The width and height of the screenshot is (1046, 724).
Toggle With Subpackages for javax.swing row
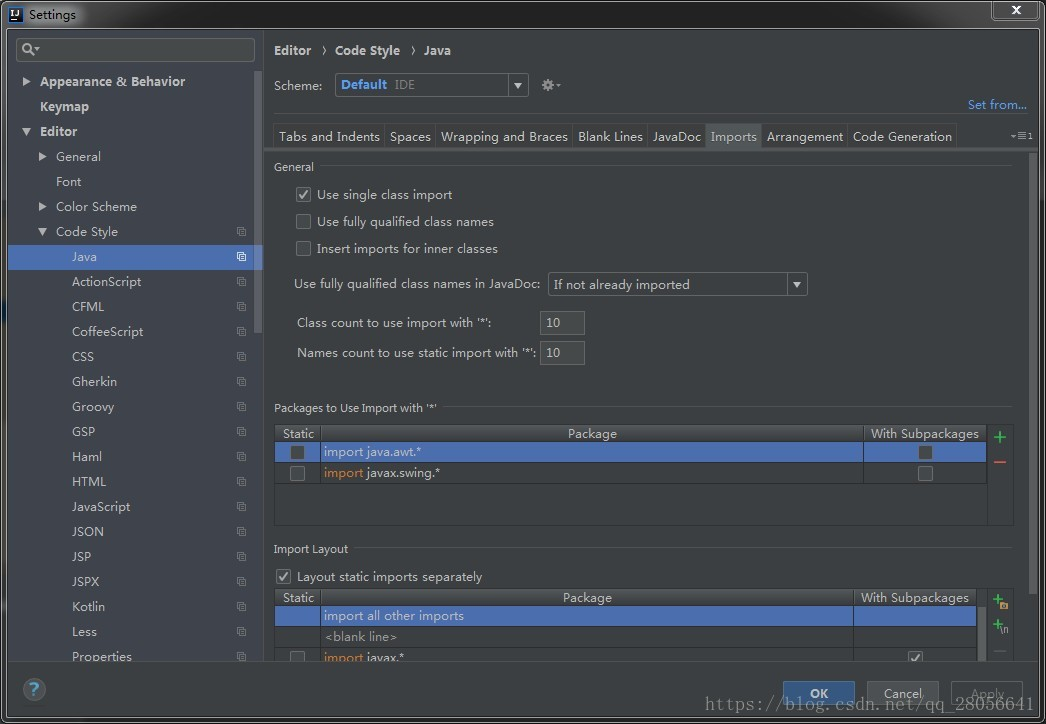pos(925,473)
